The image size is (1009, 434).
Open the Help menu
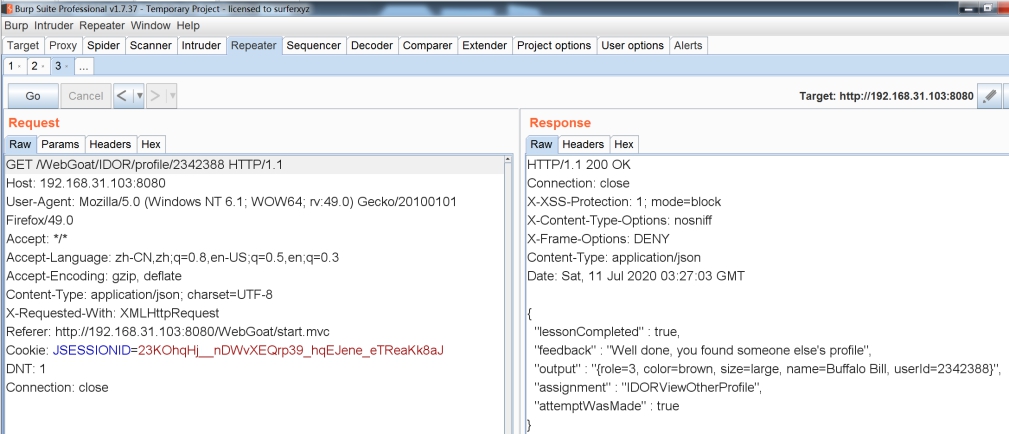pos(188,26)
